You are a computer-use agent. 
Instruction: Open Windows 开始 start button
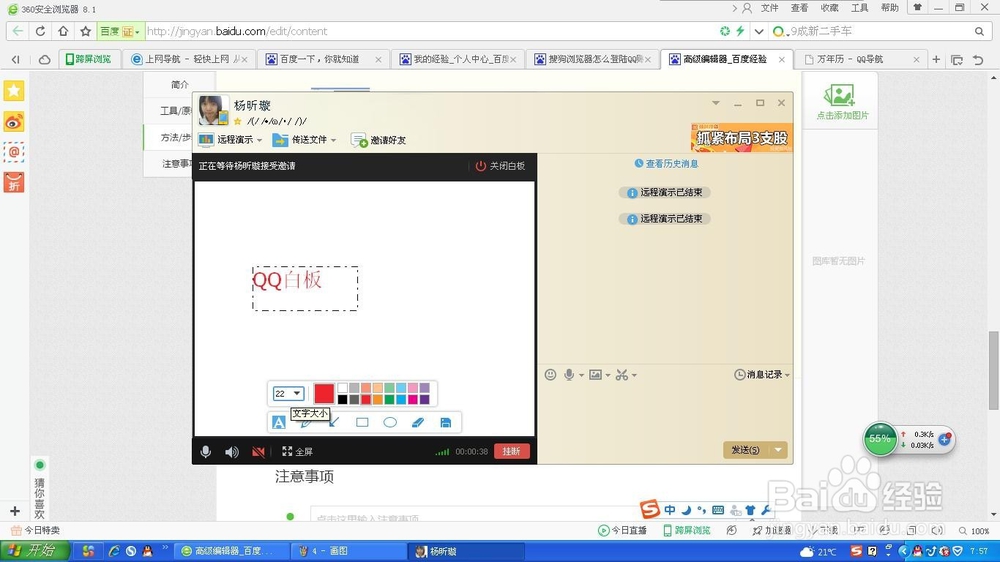[x=35, y=551]
